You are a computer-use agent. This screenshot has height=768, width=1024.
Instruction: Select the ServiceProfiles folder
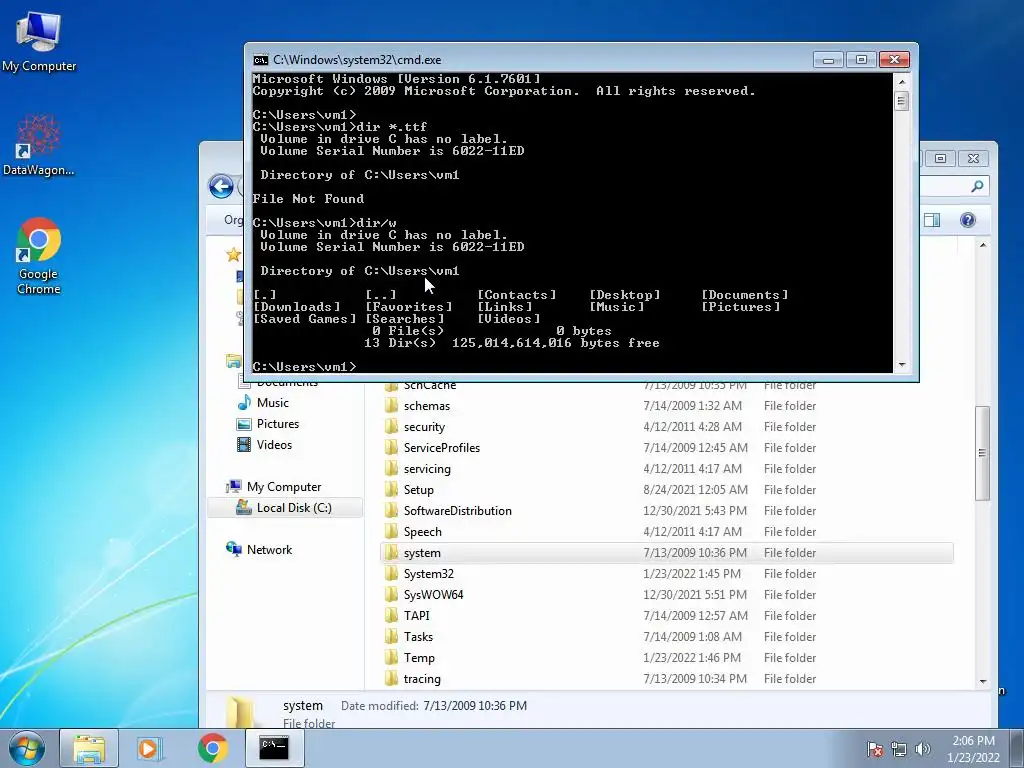point(441,448)
